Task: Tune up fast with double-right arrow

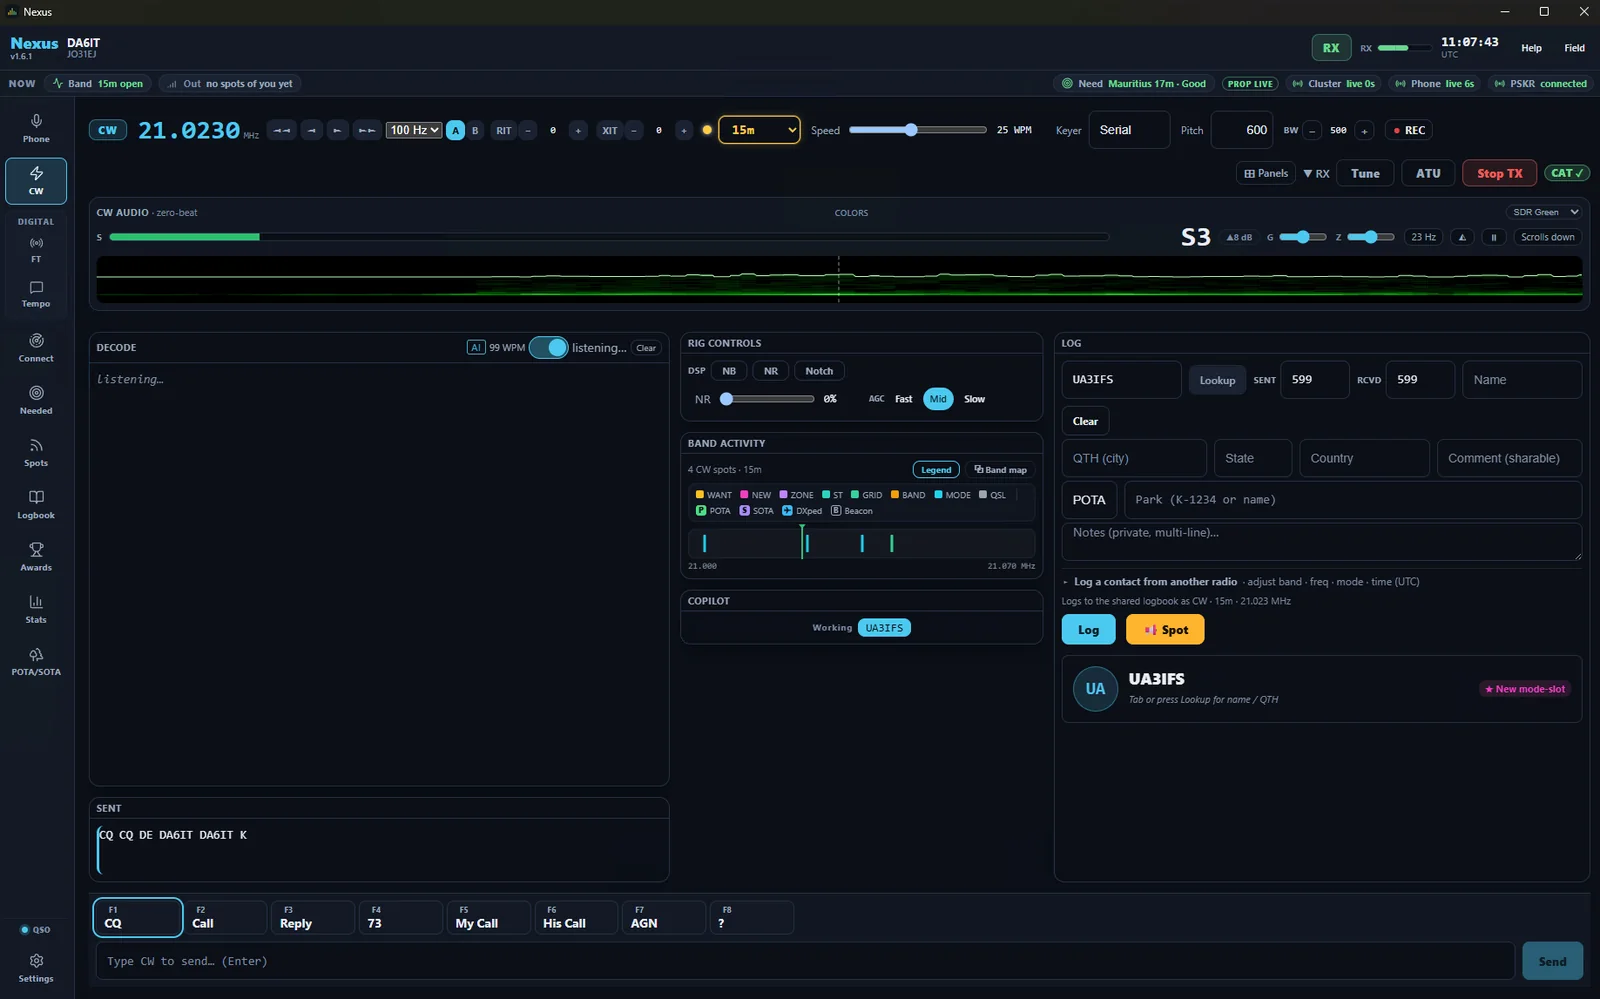Action: tap(367, 130)
